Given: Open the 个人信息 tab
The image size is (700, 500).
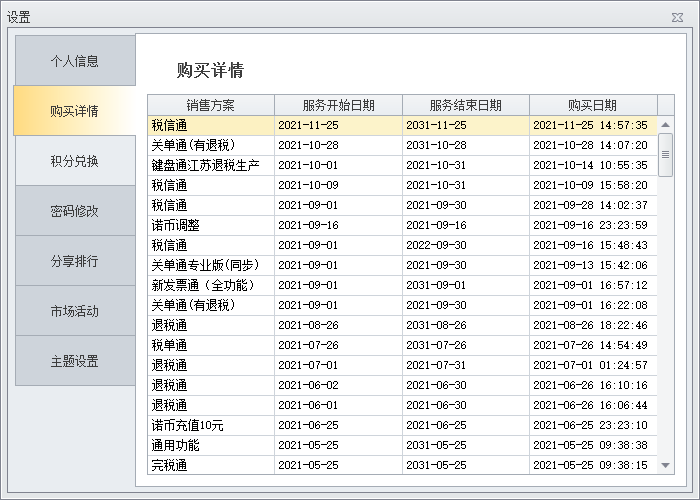Looking at the screenshot, I should coord(75,61).
